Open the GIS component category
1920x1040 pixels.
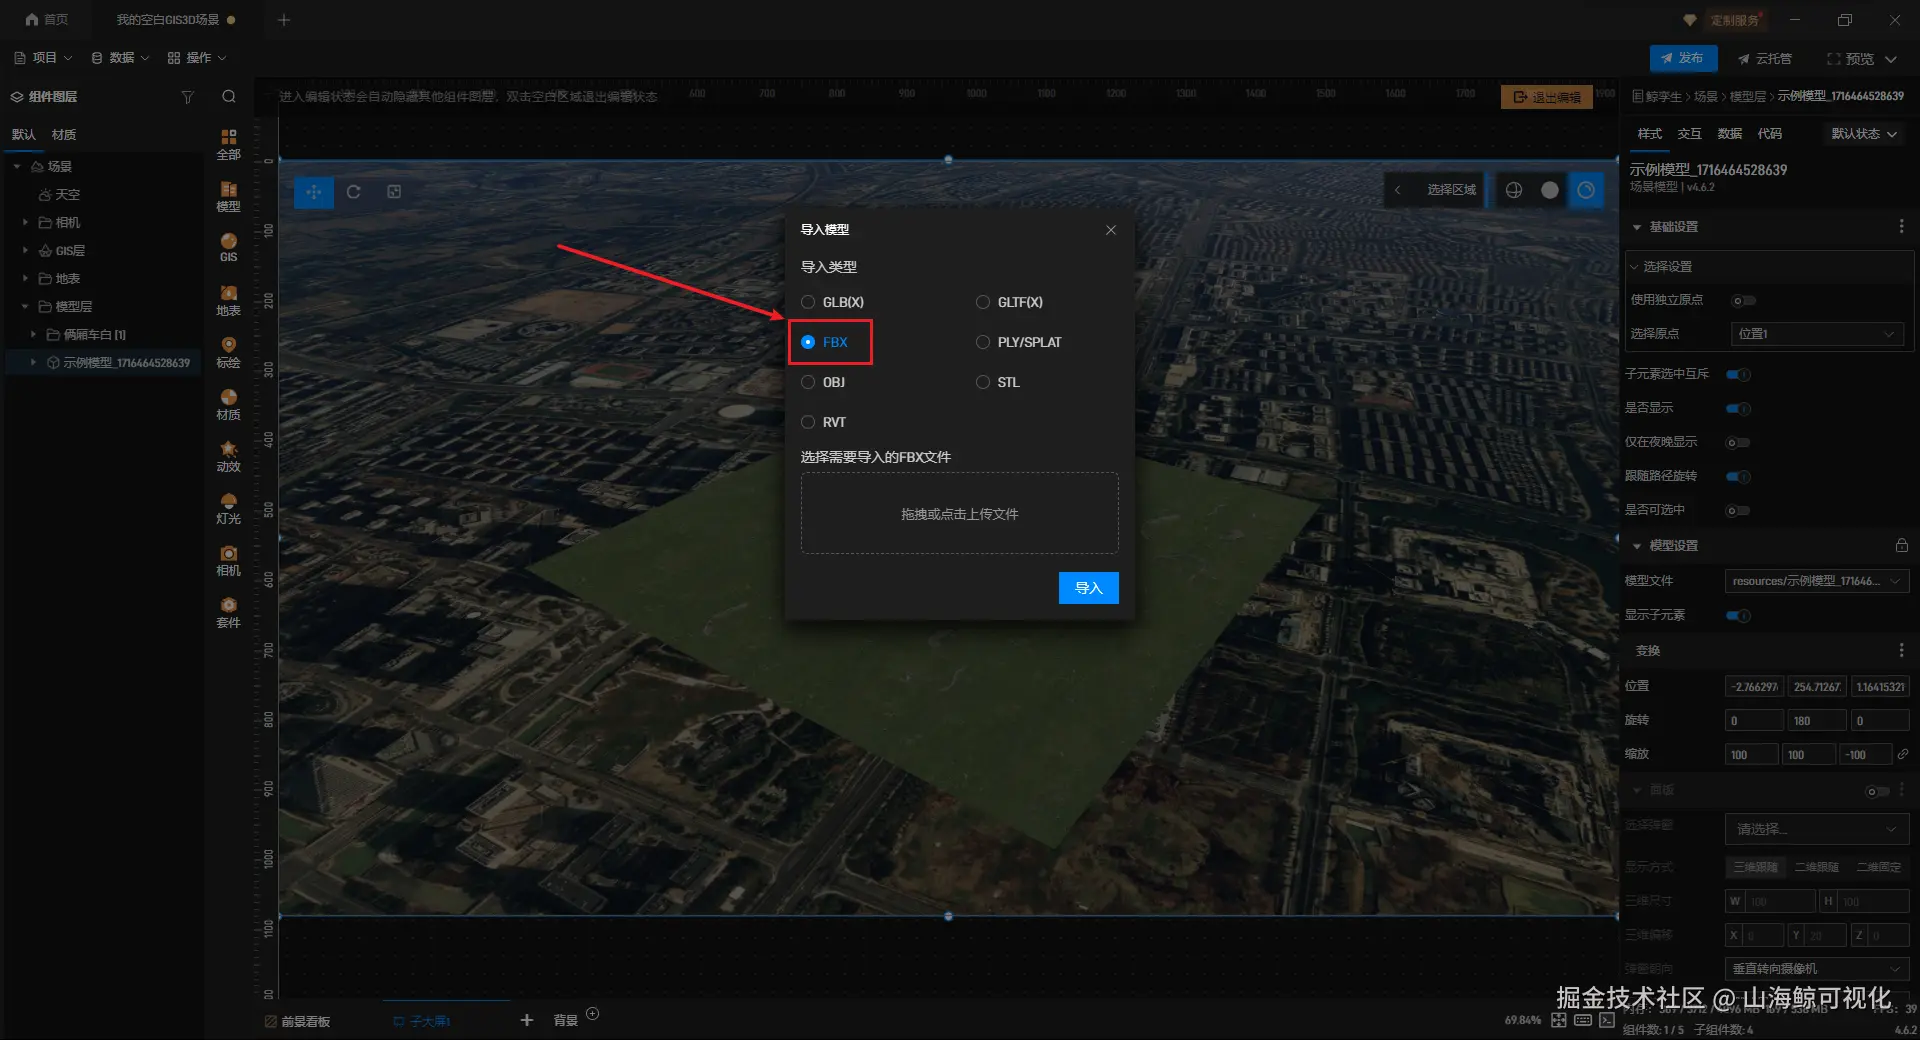(228, 247)
